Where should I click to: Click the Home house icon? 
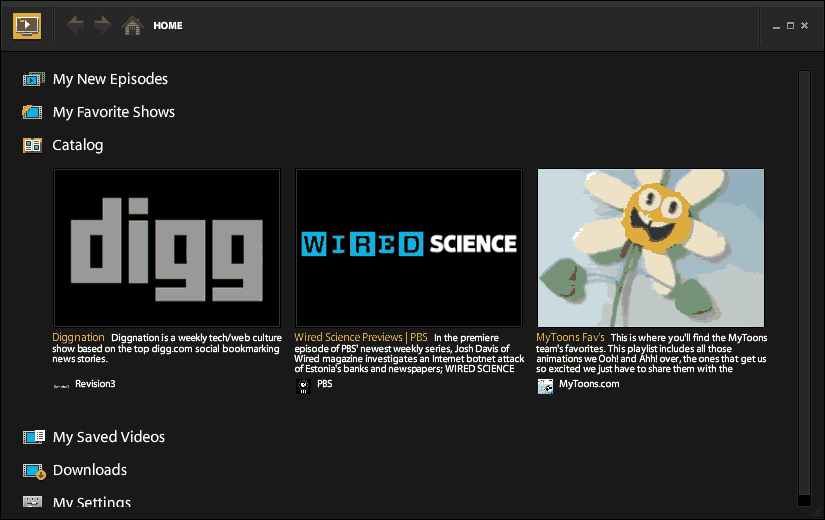tap(132, 25)
